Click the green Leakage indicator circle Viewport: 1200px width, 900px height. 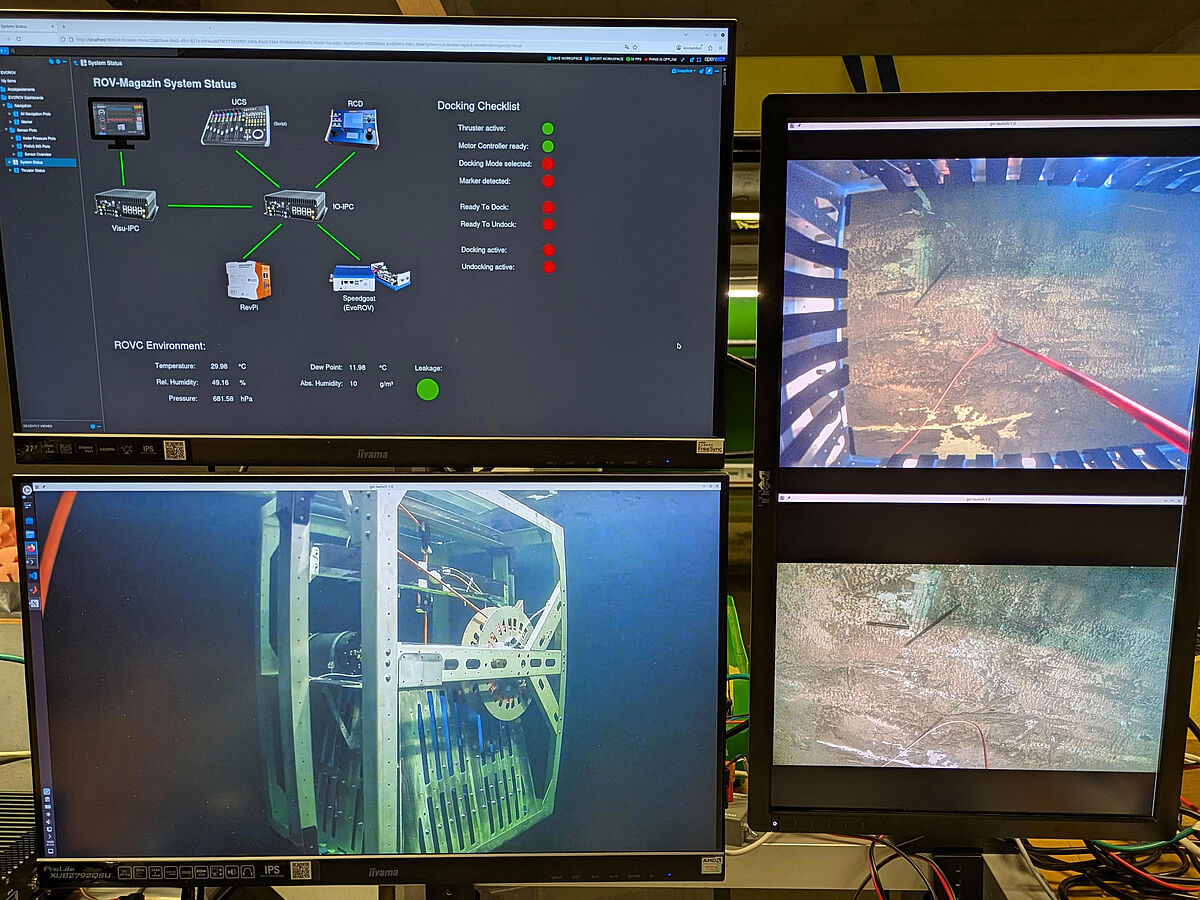427,389
